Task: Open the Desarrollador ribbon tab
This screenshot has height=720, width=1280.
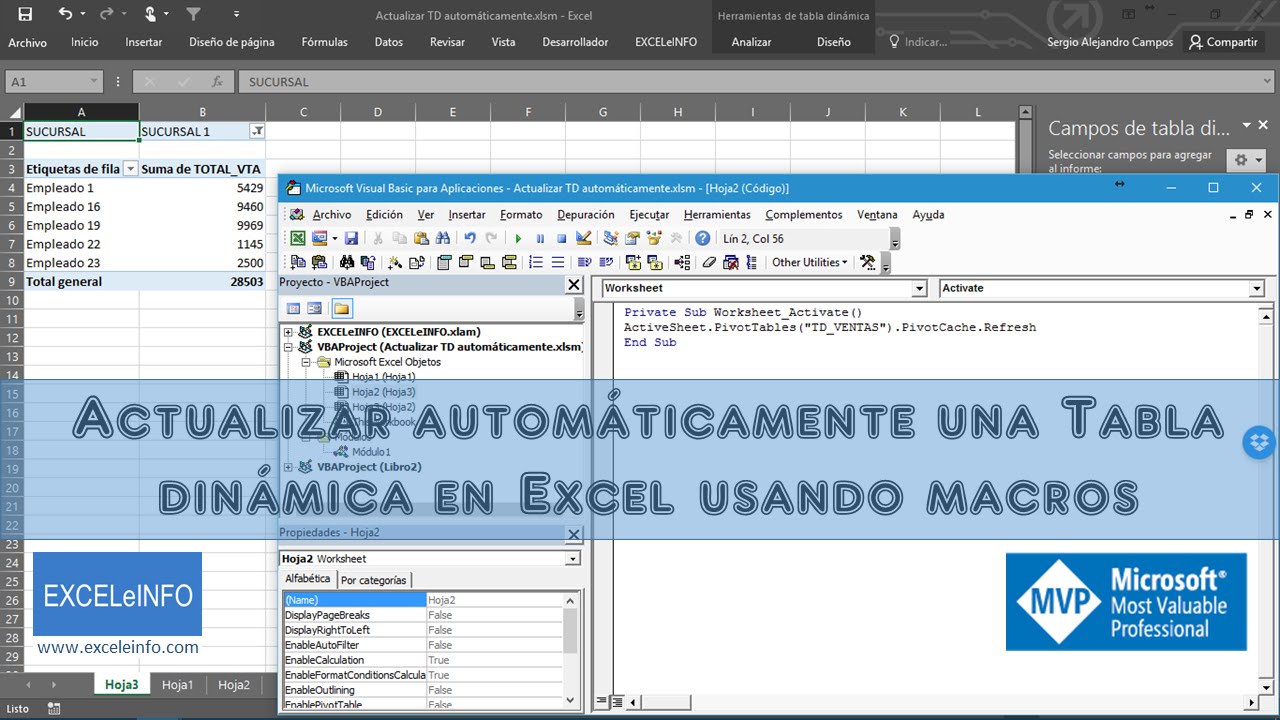Action: tap(575, 42)
